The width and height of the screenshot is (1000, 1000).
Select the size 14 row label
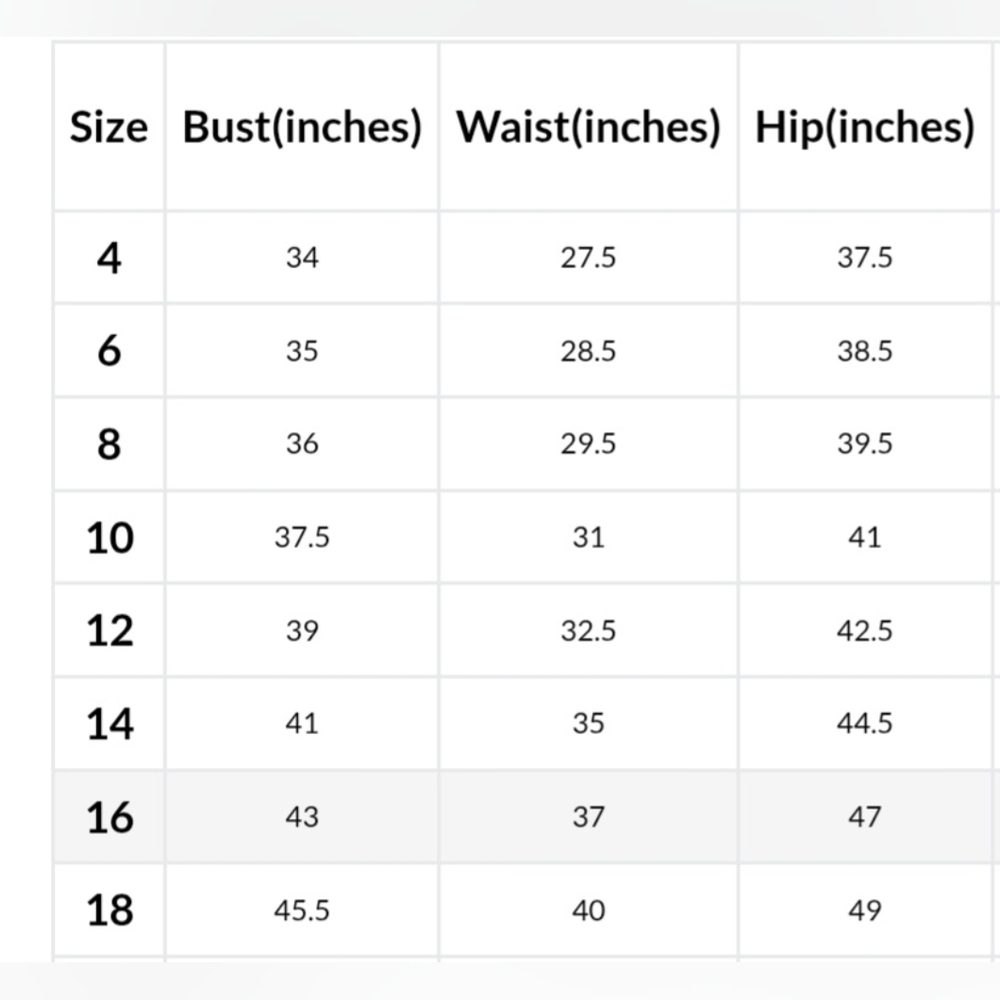tap(110, 724)
